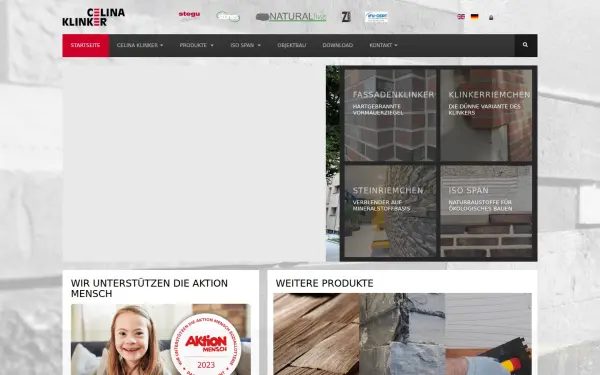Open the Klinkerriemchen tile

[x=486, y=115]
